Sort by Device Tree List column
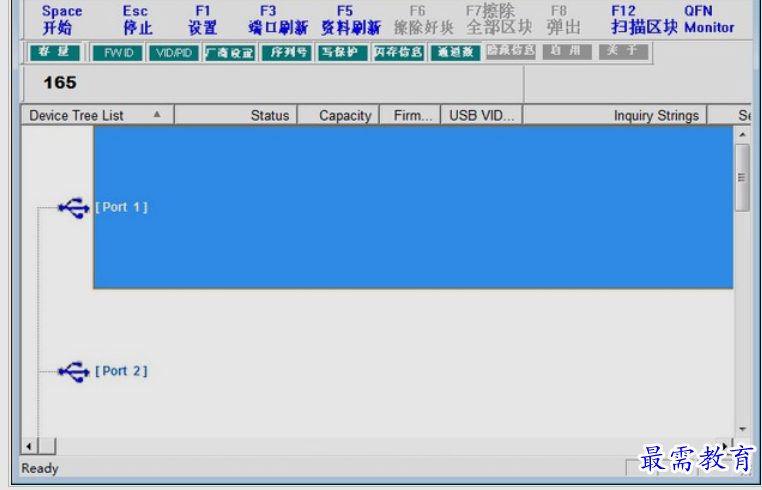 97,115
